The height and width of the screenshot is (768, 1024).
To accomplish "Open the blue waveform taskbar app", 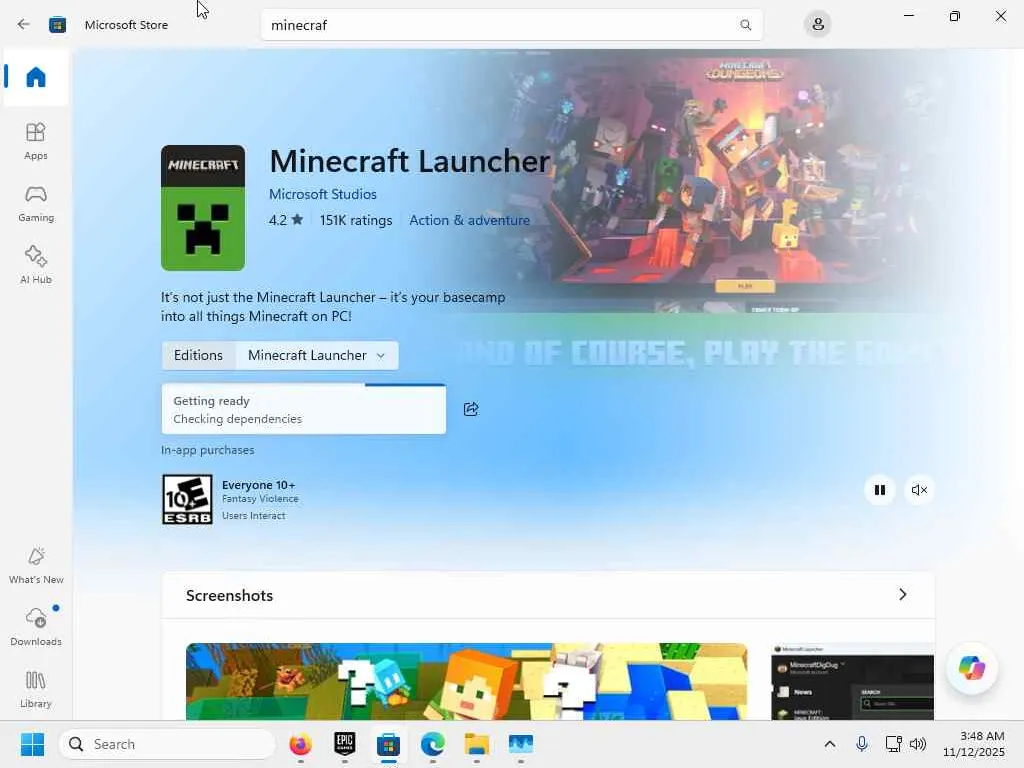I will tap(520, 744).
